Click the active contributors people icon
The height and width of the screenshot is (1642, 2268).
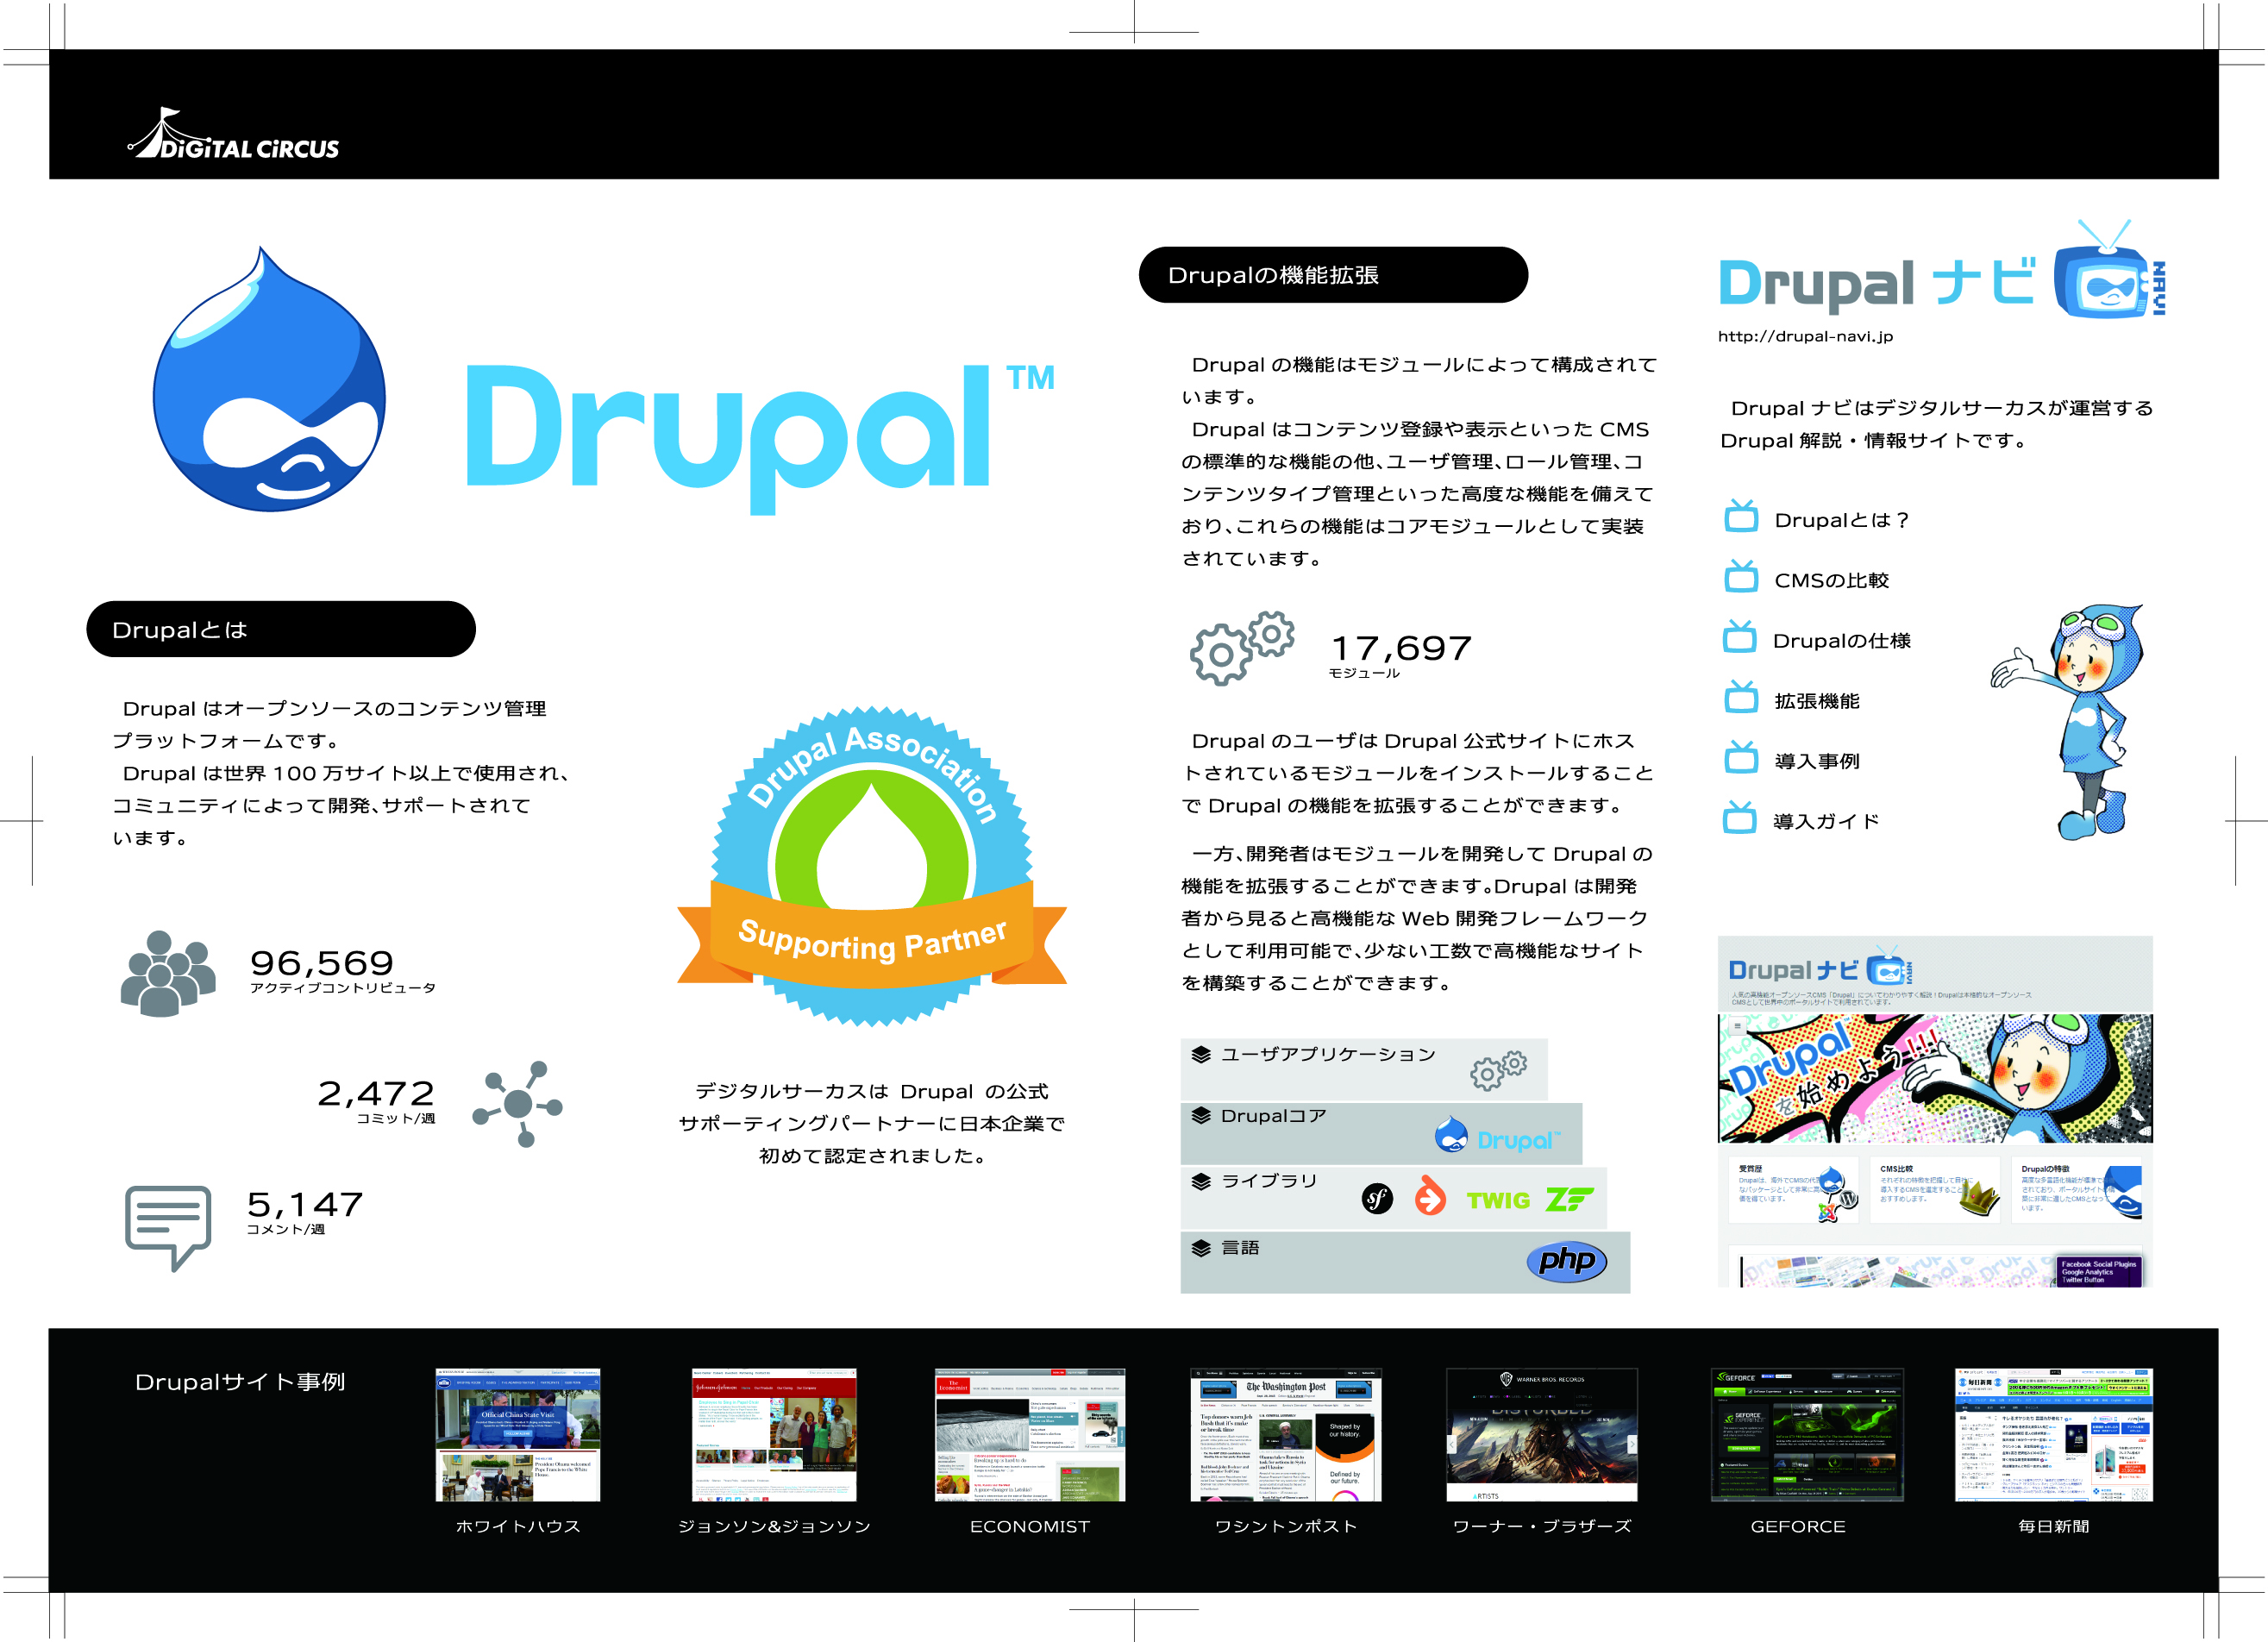[167, 973]
